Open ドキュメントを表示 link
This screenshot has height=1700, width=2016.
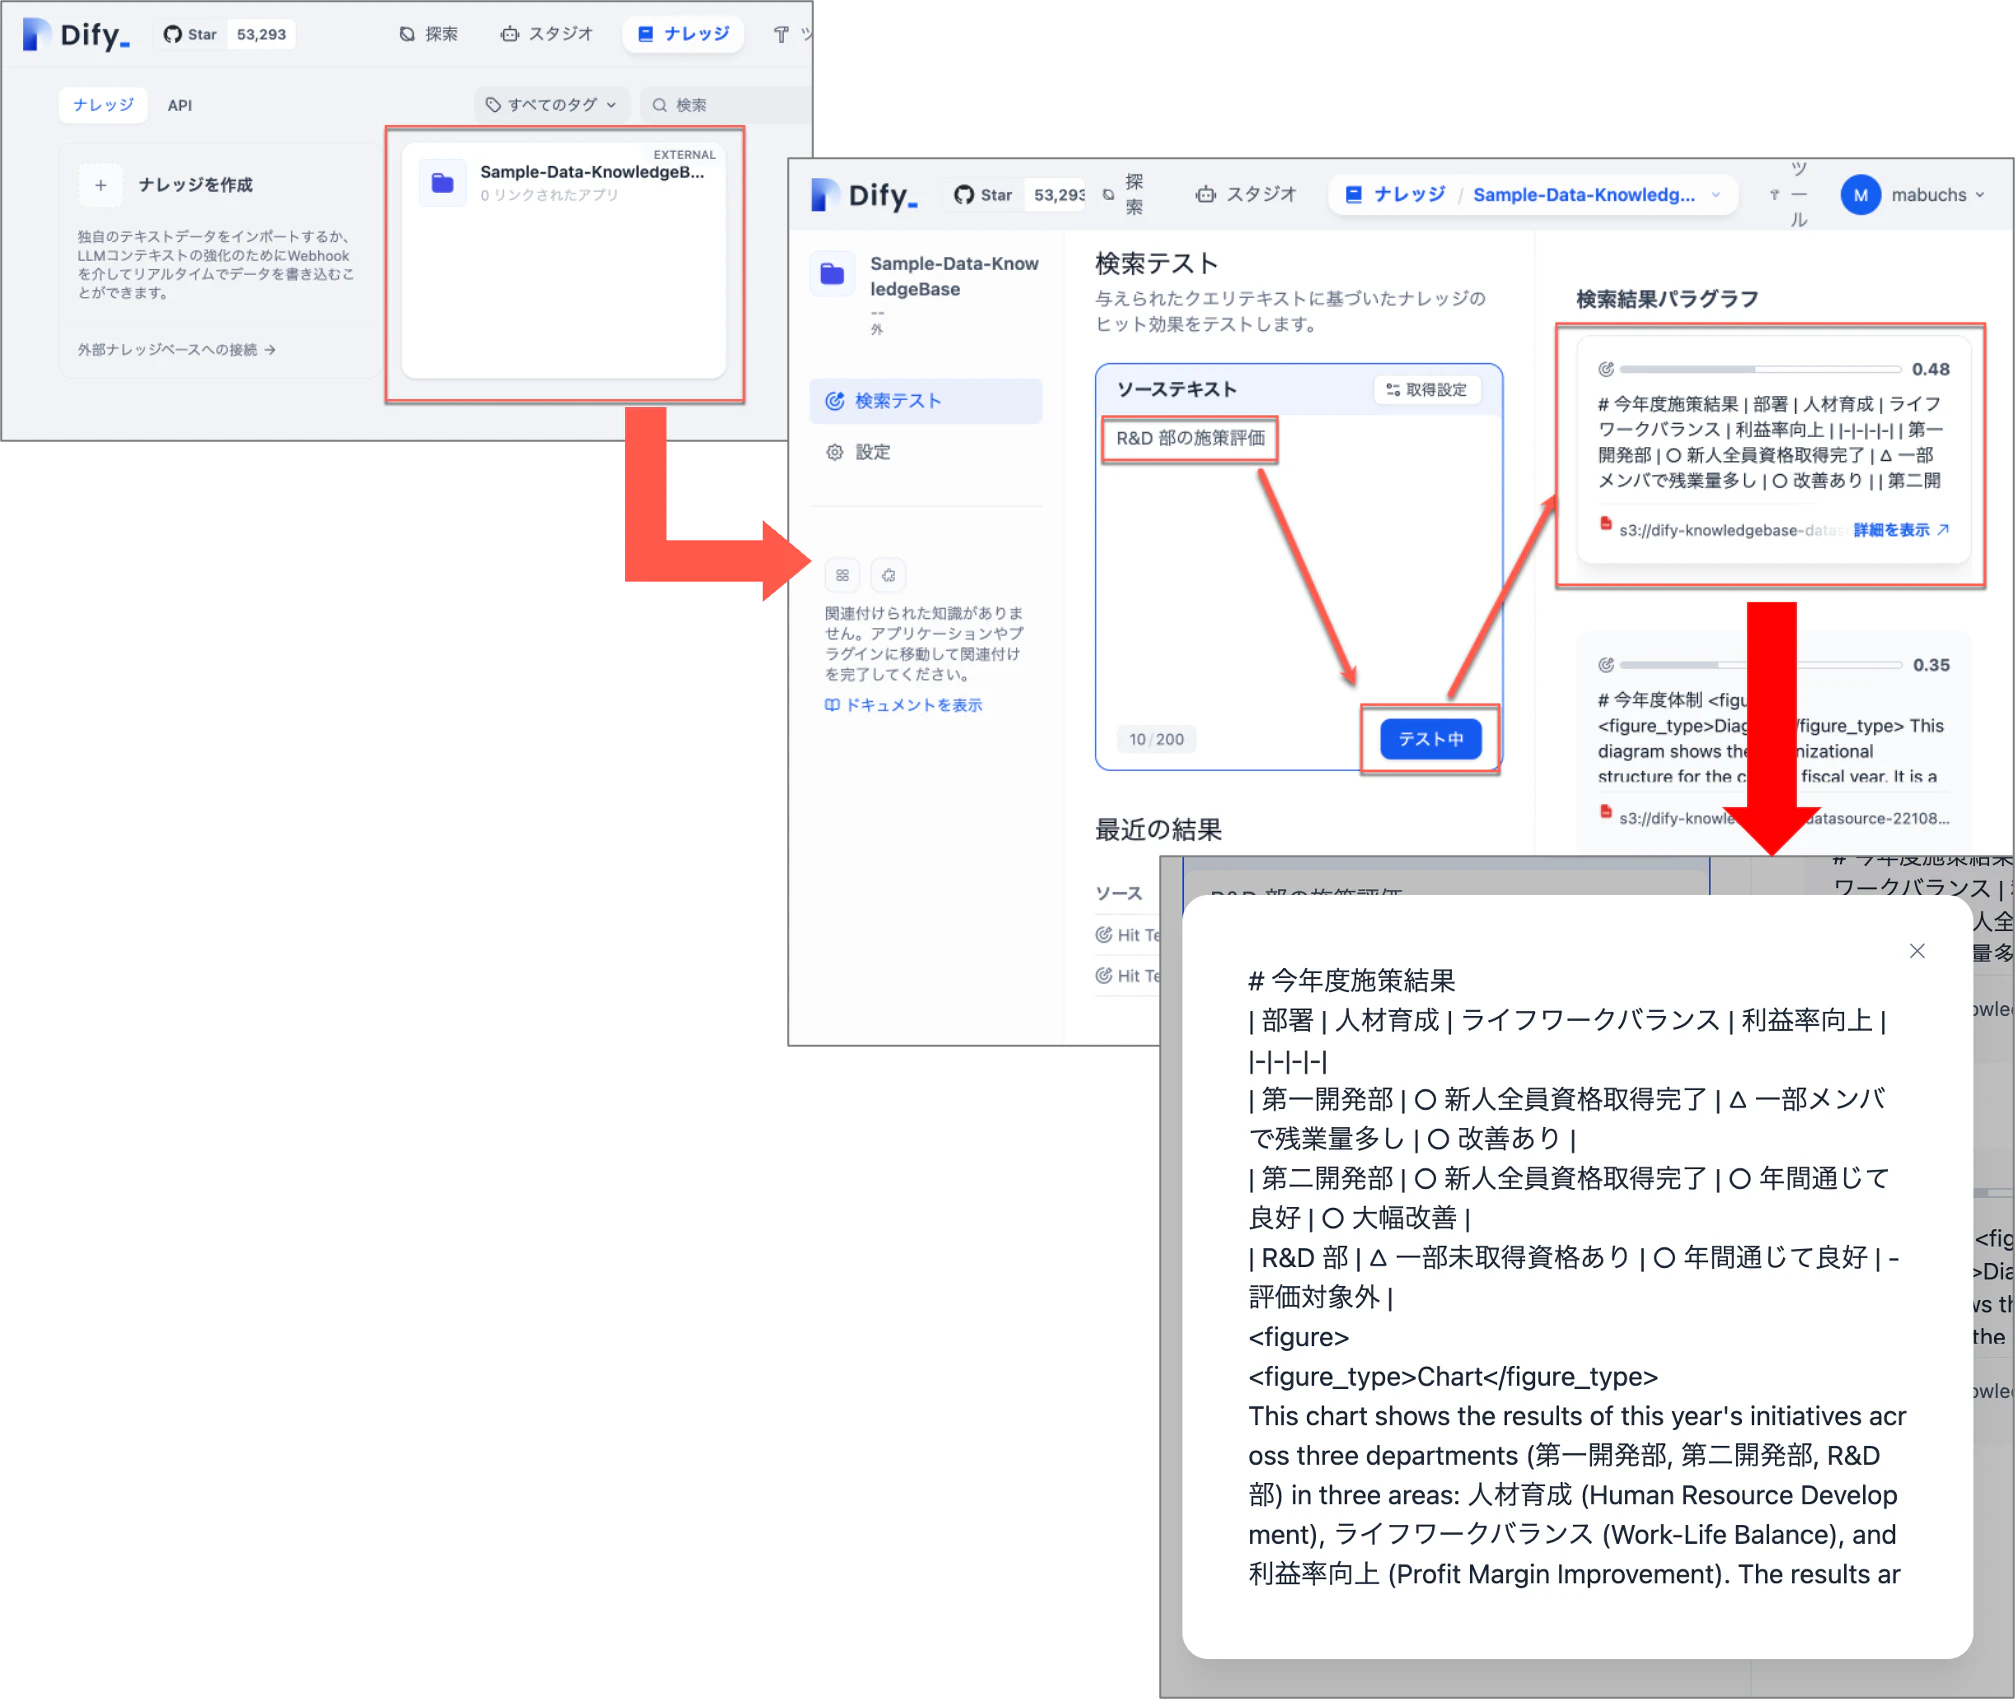pos(904,705)
